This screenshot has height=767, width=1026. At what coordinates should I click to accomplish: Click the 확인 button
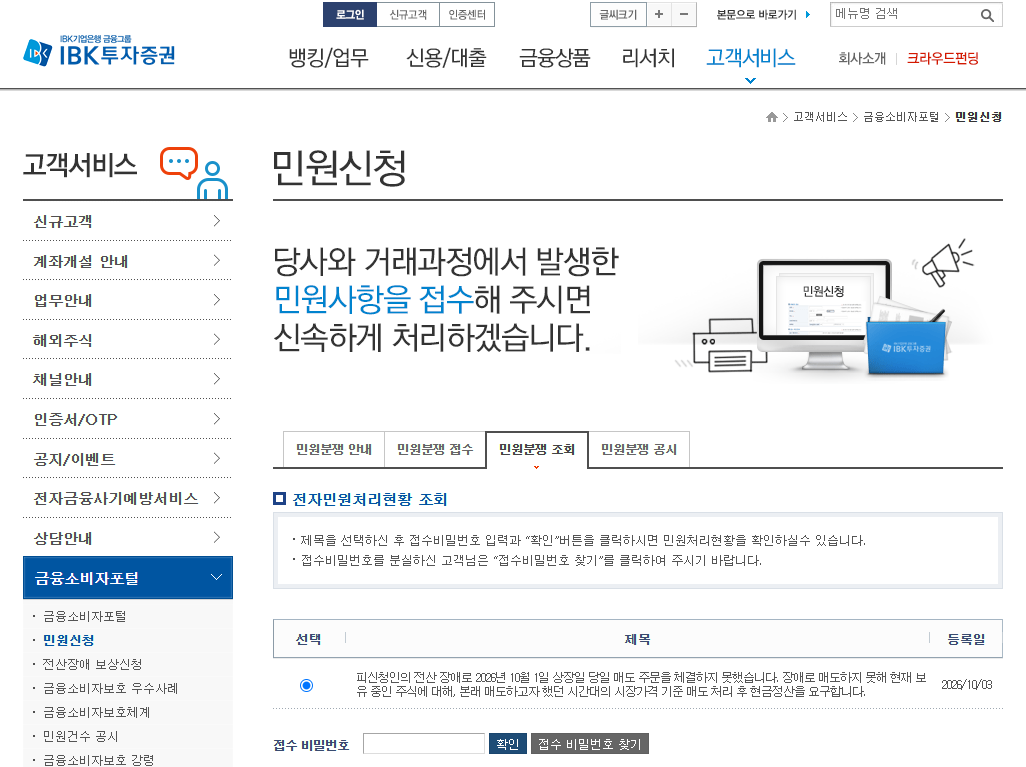(508, 744)
